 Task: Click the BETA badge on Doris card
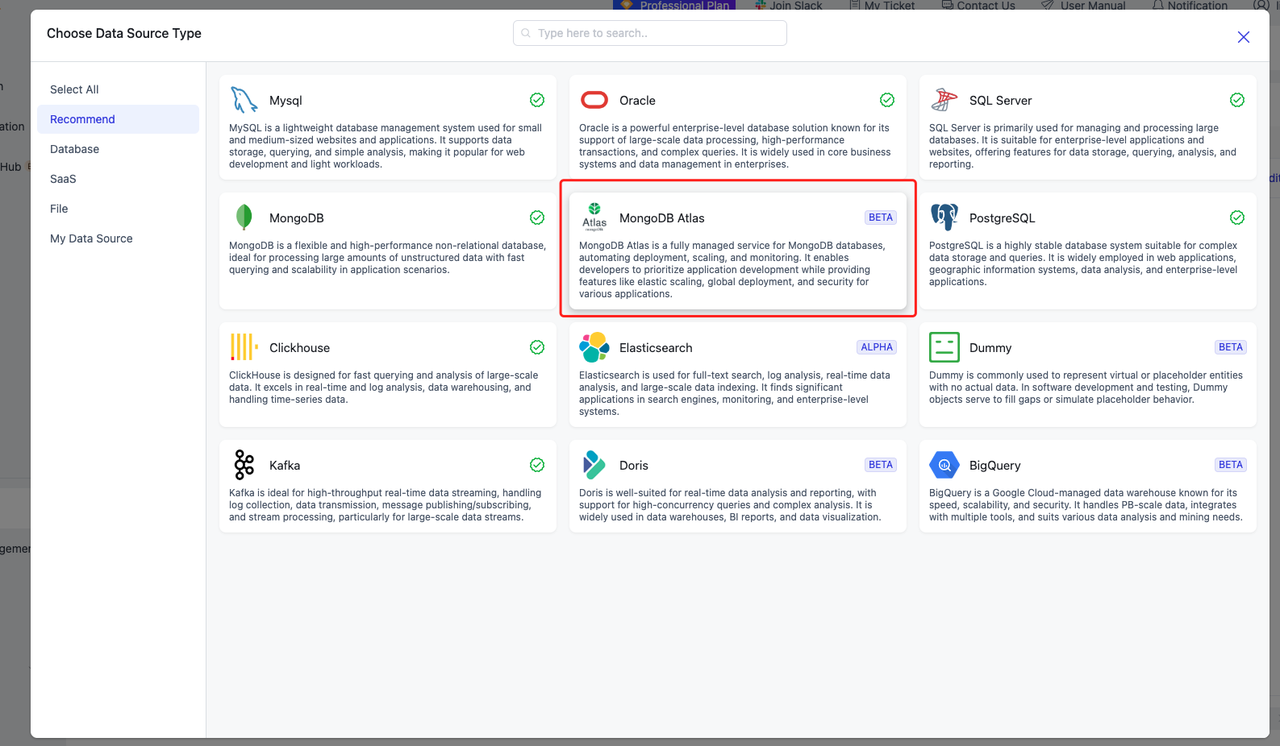881,465
